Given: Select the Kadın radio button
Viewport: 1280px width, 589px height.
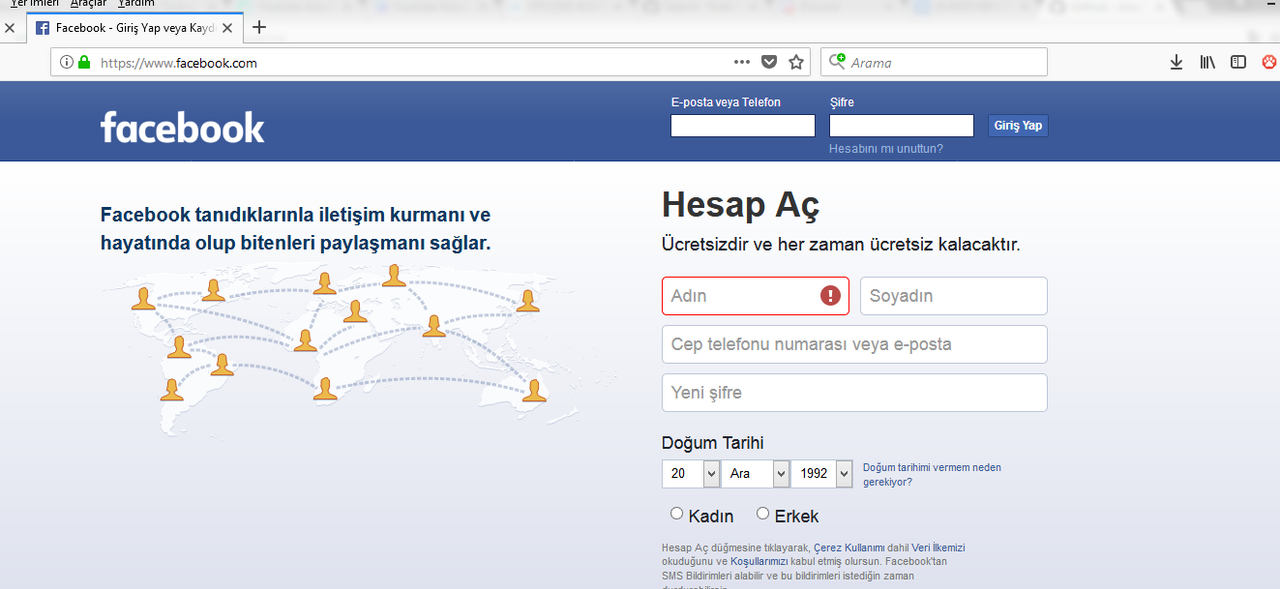Looking at the screenshot, I should pyautogui.click(x=677, y=514).
